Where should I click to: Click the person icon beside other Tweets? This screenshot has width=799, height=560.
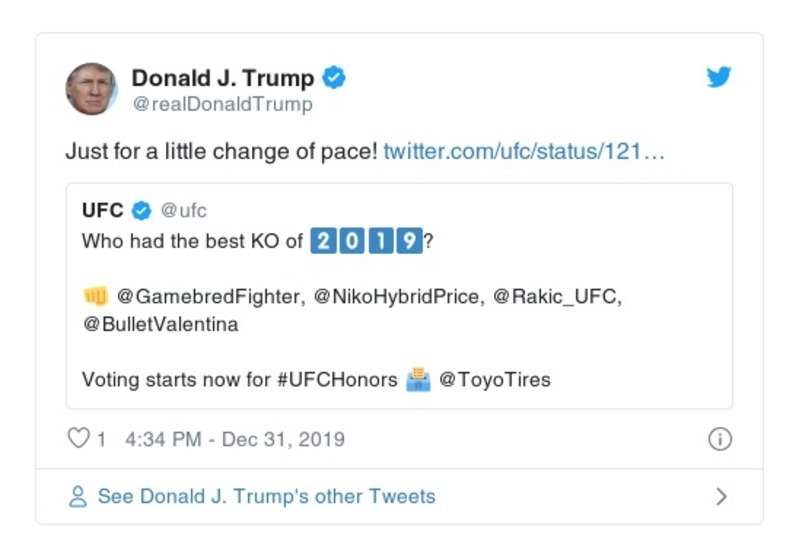77,497
